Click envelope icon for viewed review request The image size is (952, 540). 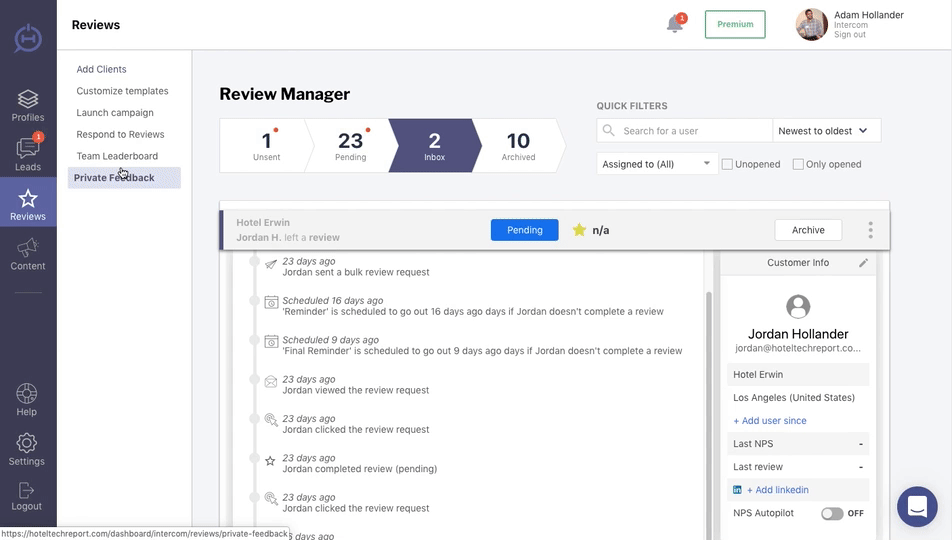pos(271,381)
